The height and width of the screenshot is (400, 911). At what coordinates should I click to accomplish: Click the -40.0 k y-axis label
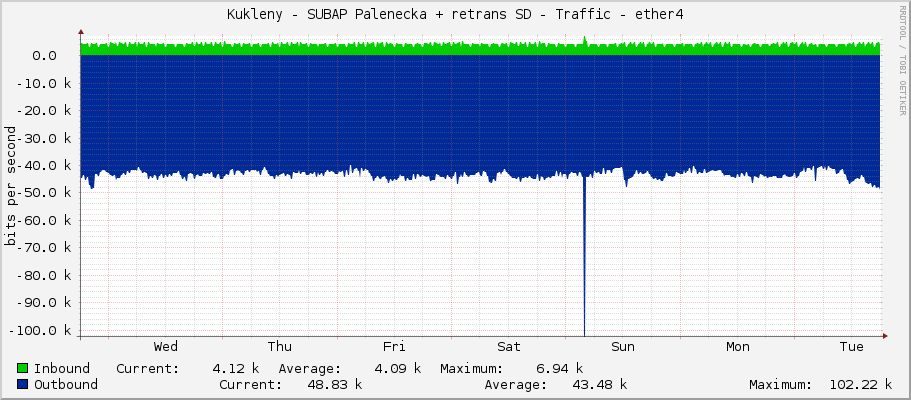44,166
